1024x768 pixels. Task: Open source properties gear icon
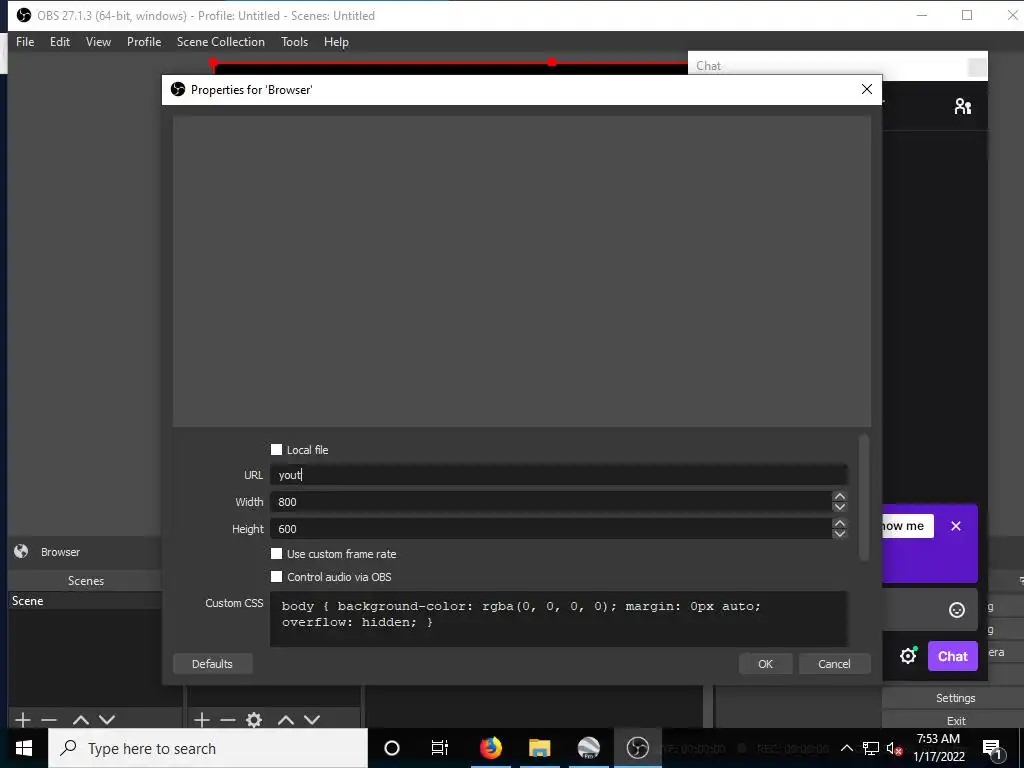254,720
